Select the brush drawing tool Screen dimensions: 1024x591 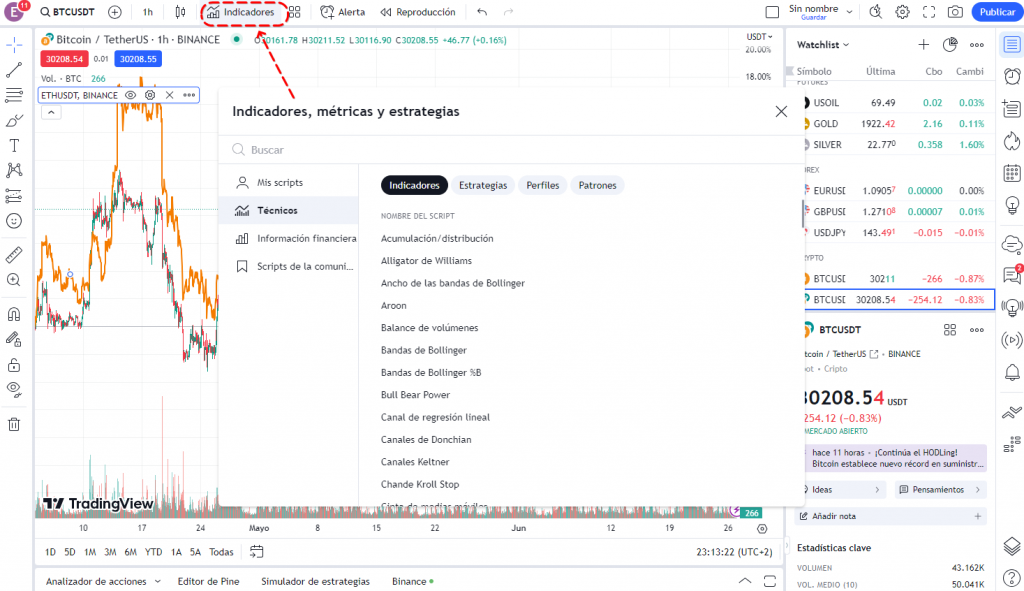13,120
